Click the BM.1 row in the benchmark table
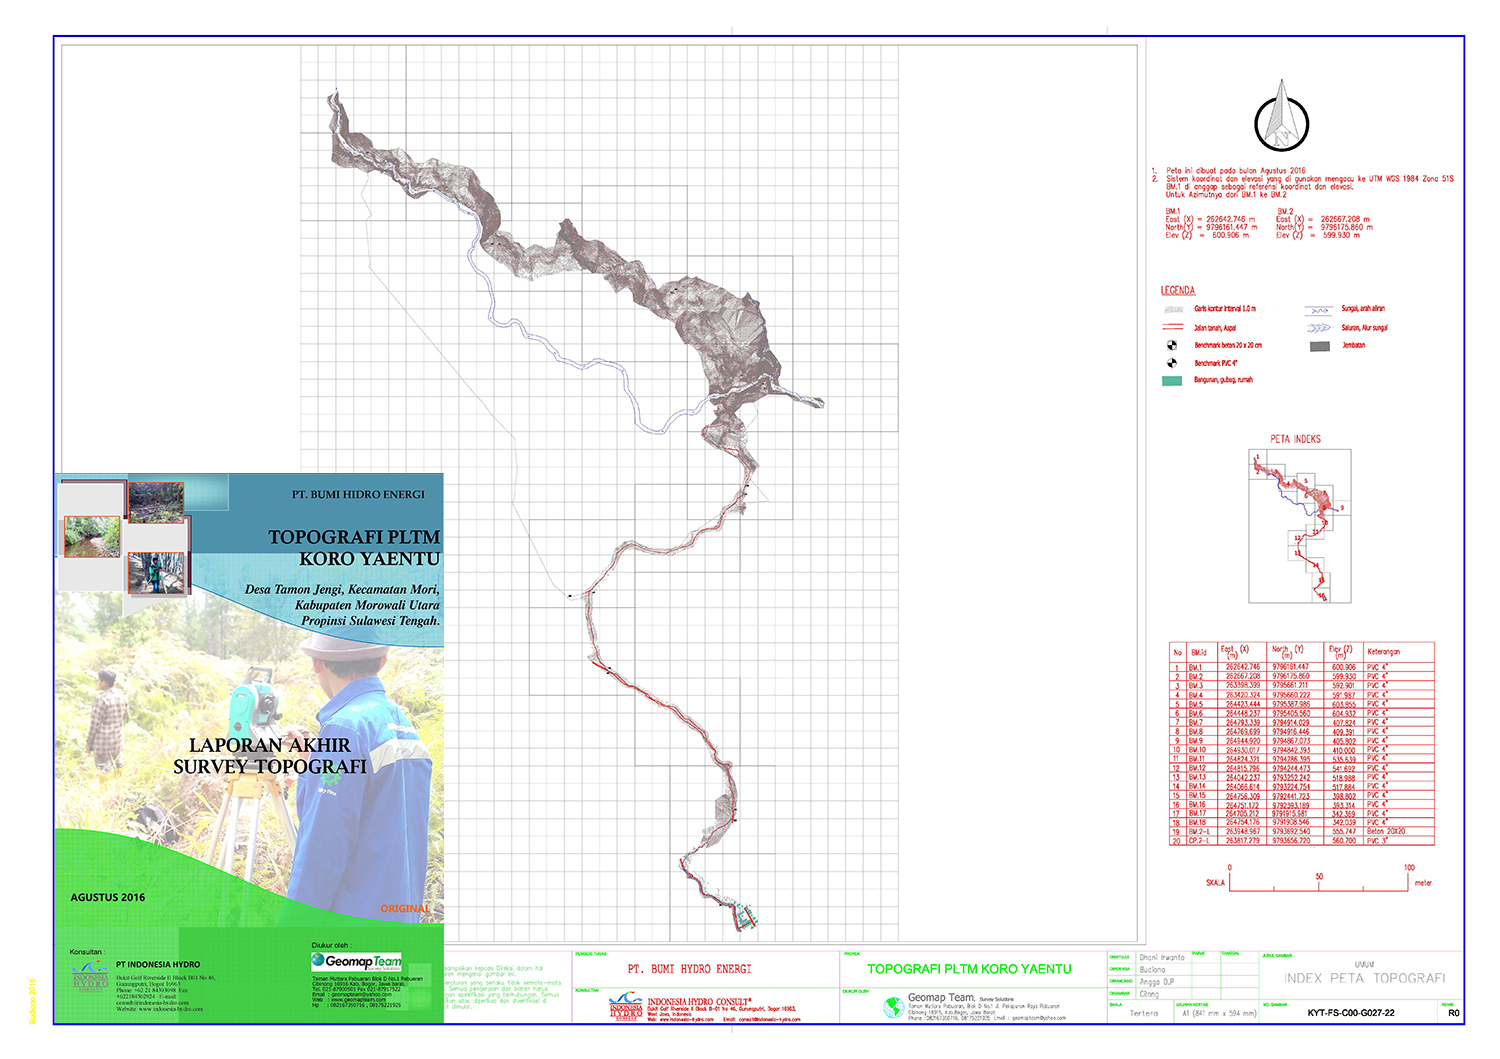1500x1059 pixels. click(1300, 667)
